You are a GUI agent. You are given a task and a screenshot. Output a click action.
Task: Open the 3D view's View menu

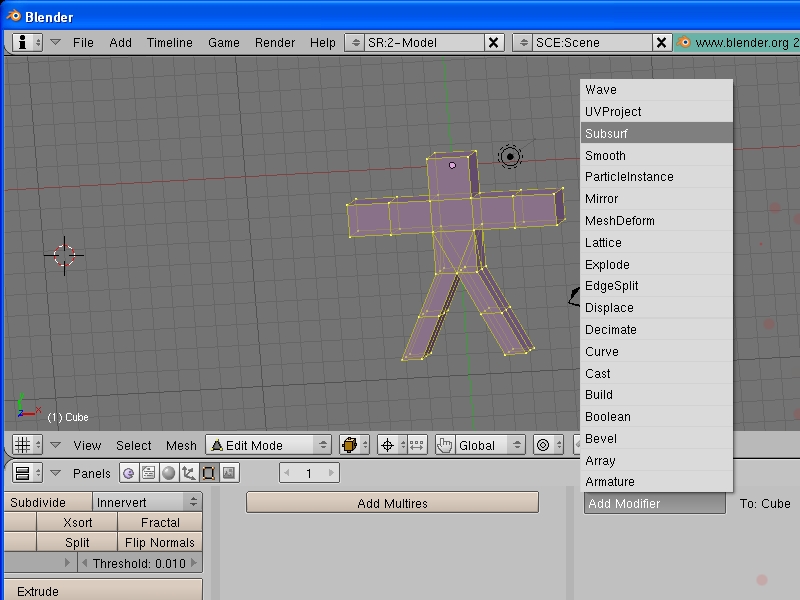tap(87, 445)
